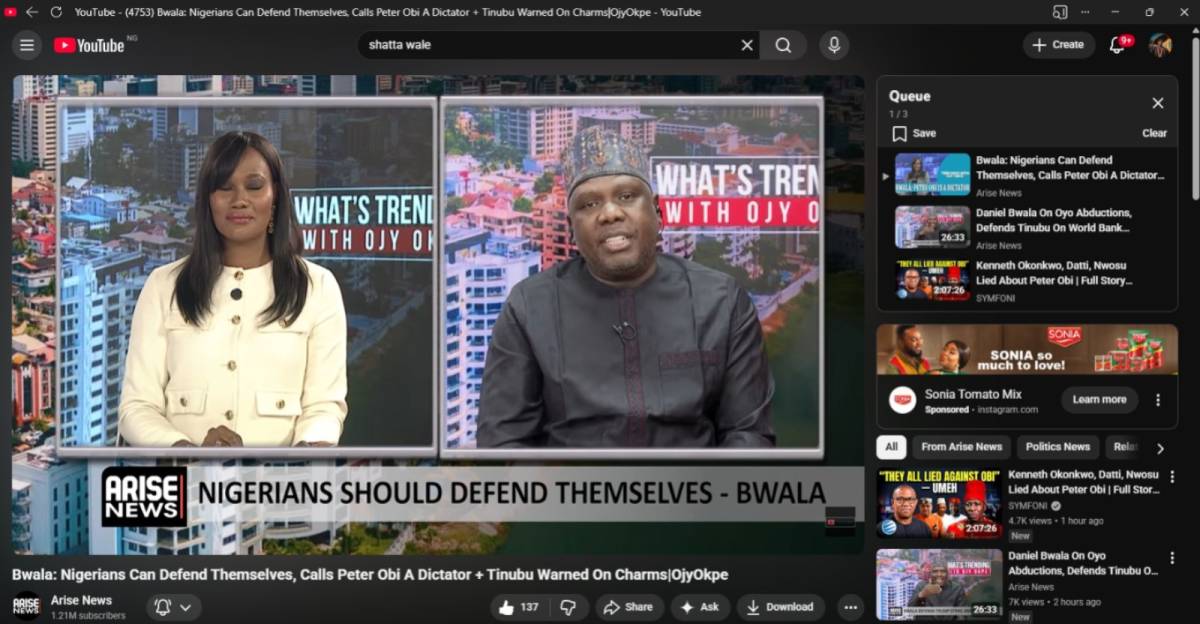Show more filter chips with right chevron
The image size is (1200, 624).
point(1160,448)
